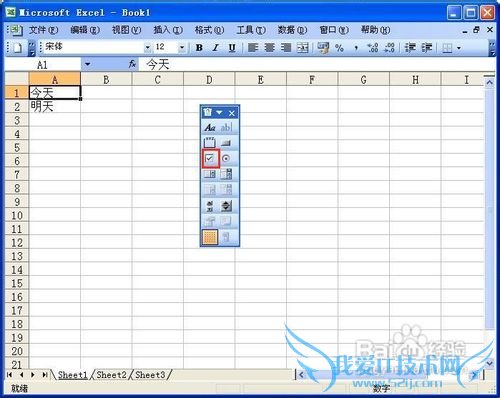Open the 窗口(W) menu
Screen dimensions: 500x398
pos(334,30)
